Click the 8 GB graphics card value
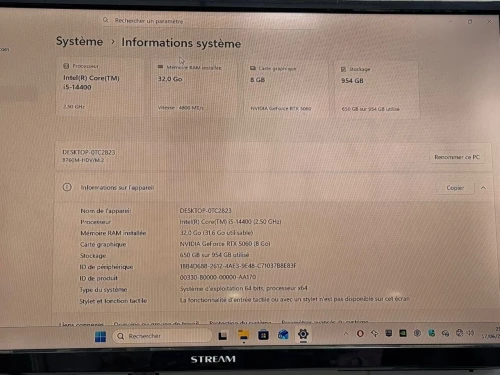 257,80
